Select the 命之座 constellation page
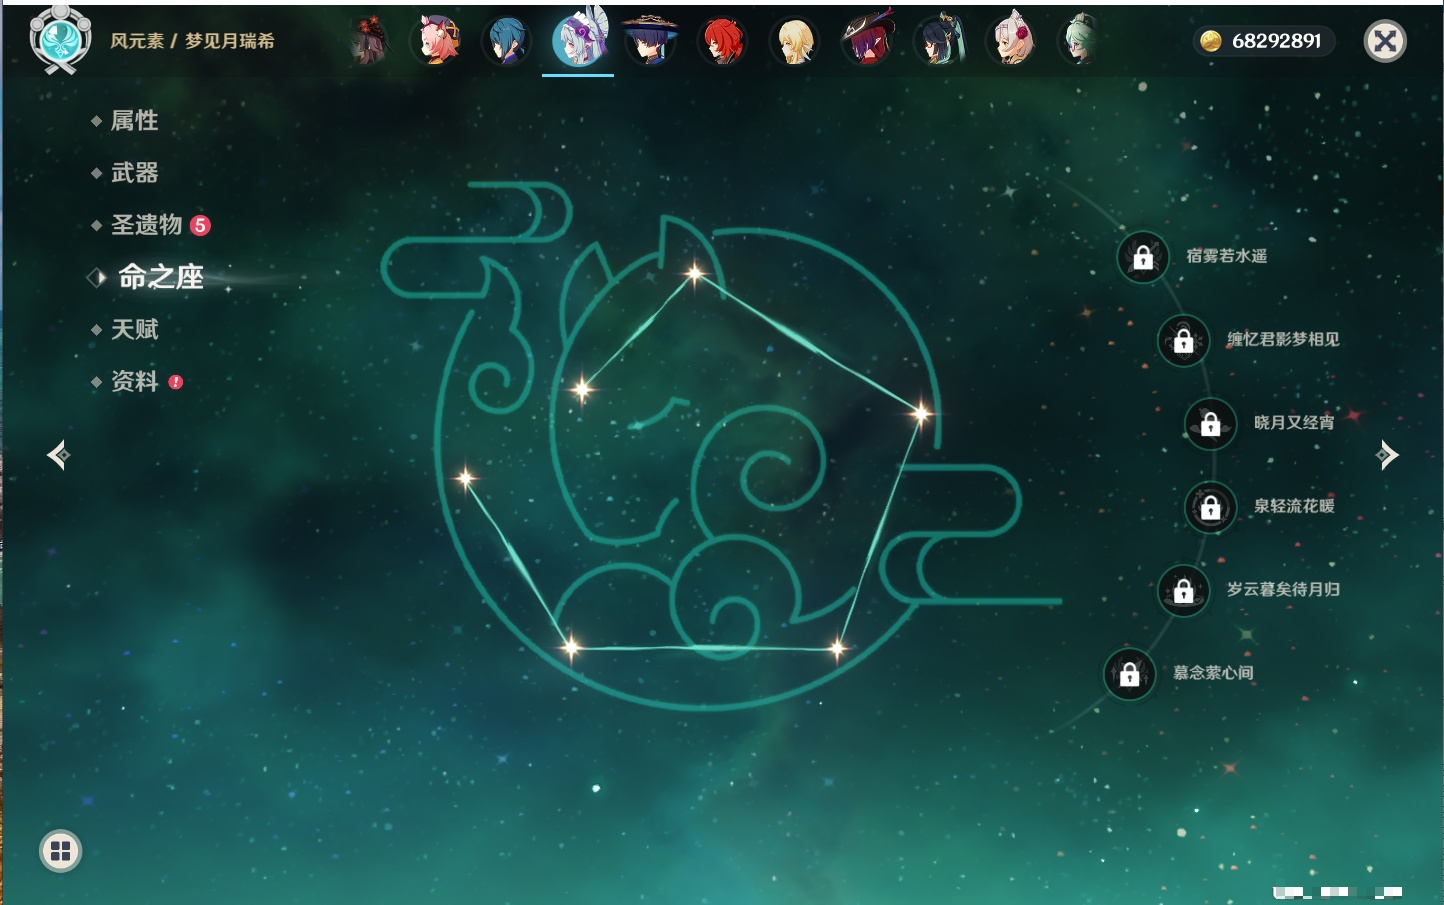 coord(160,277)
